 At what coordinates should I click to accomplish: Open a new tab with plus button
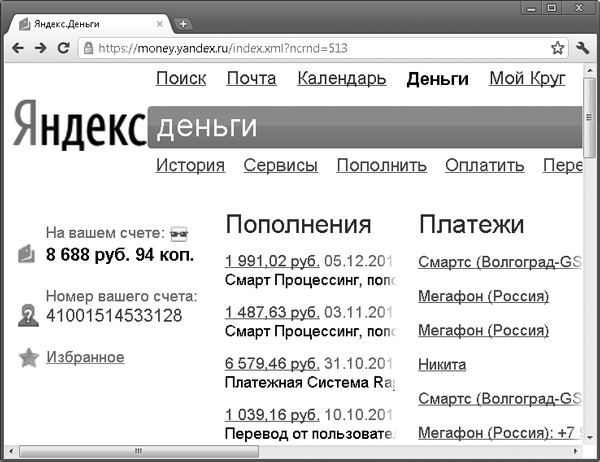coord(183,23)
